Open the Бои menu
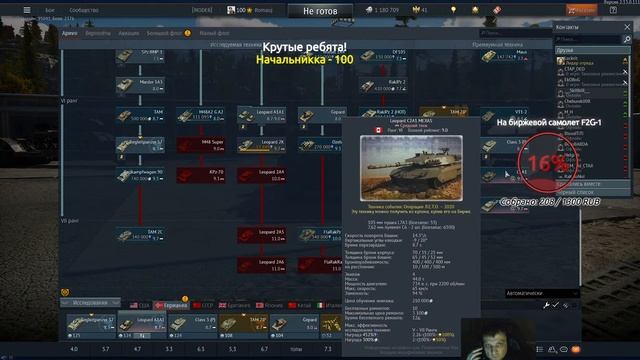 pos(50,10)
